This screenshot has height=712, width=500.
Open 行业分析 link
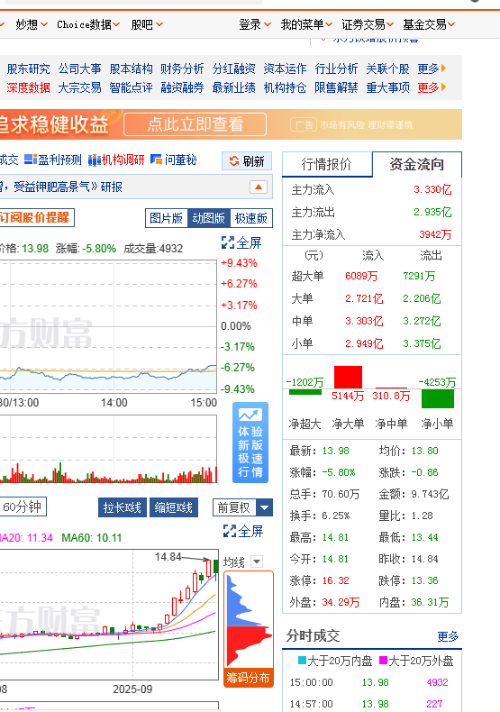(336, 69)
